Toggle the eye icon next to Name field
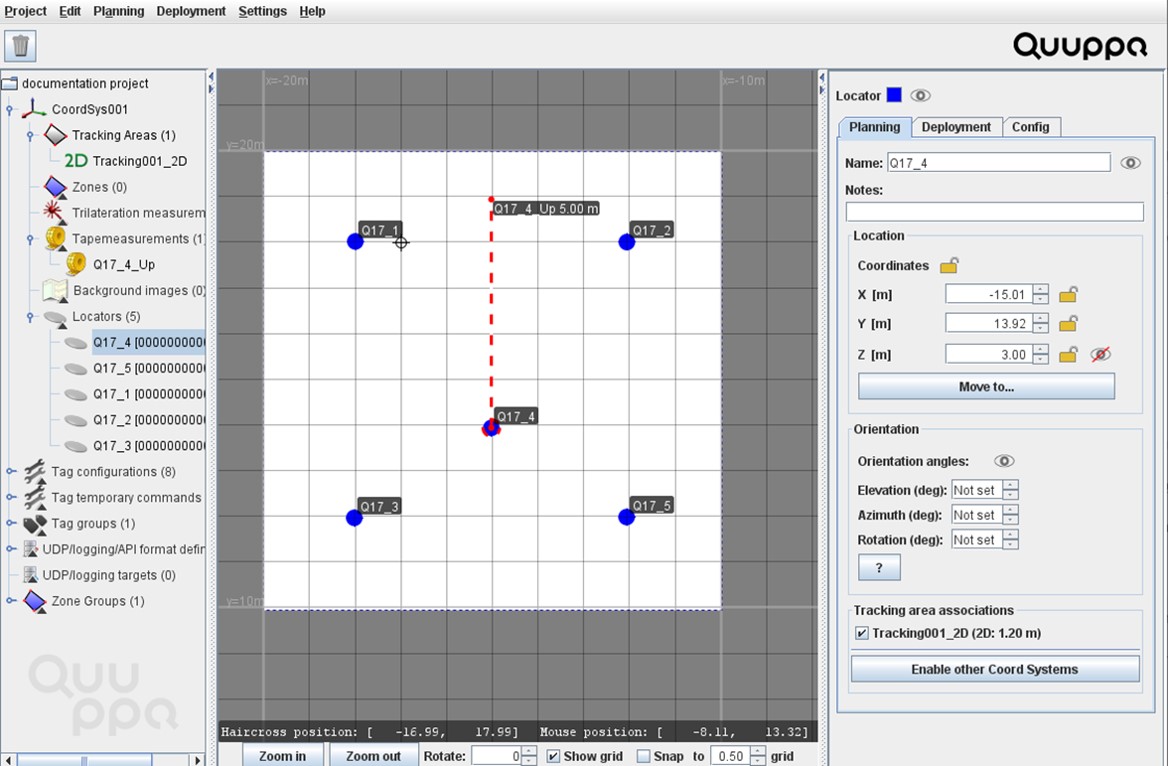This screenshot has height=766, width=1168. [1131, 163]
